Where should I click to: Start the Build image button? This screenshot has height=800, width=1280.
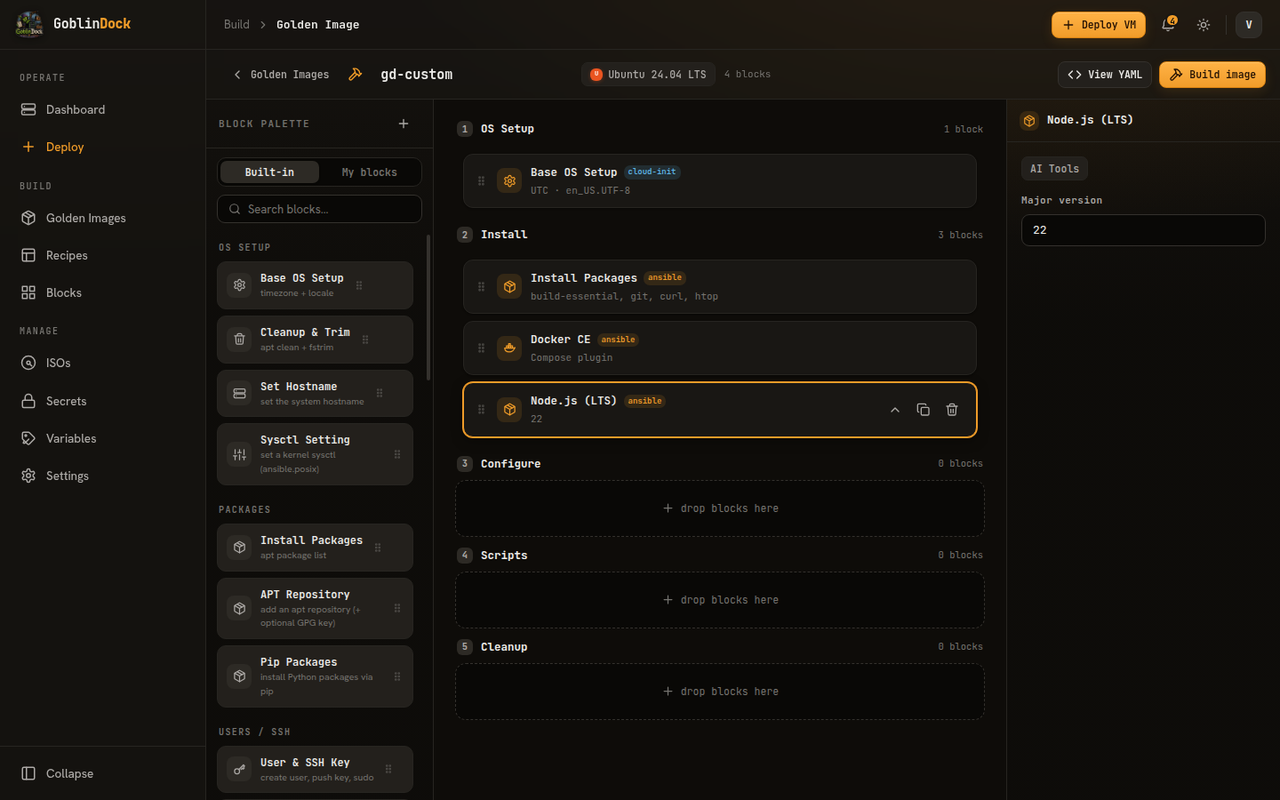coord(1212,75)
